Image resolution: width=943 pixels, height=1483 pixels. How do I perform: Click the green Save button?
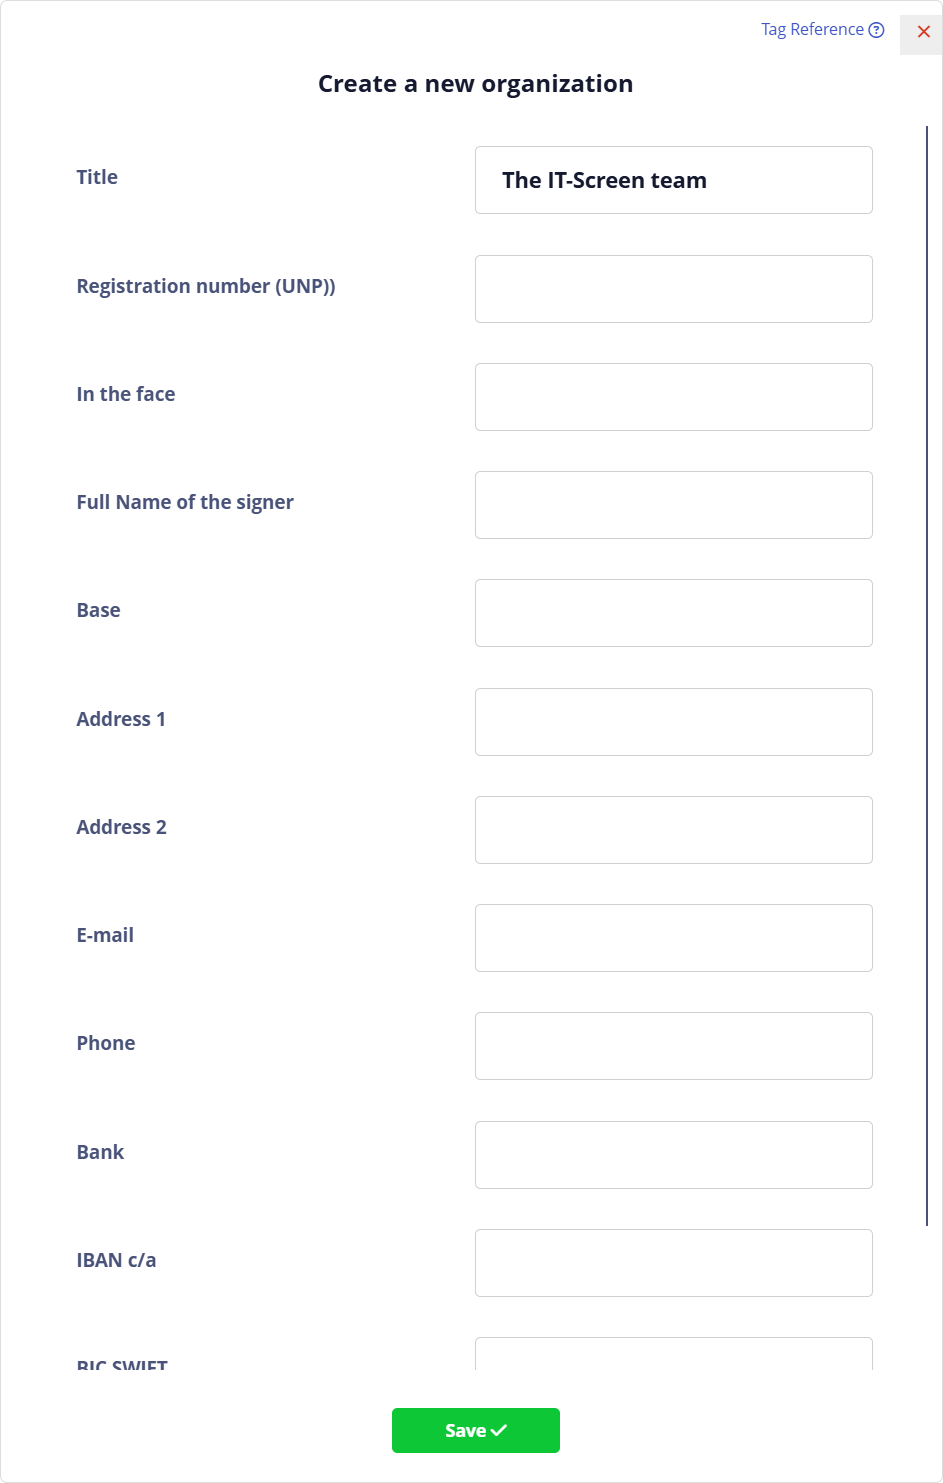(x=476, y=1430)
